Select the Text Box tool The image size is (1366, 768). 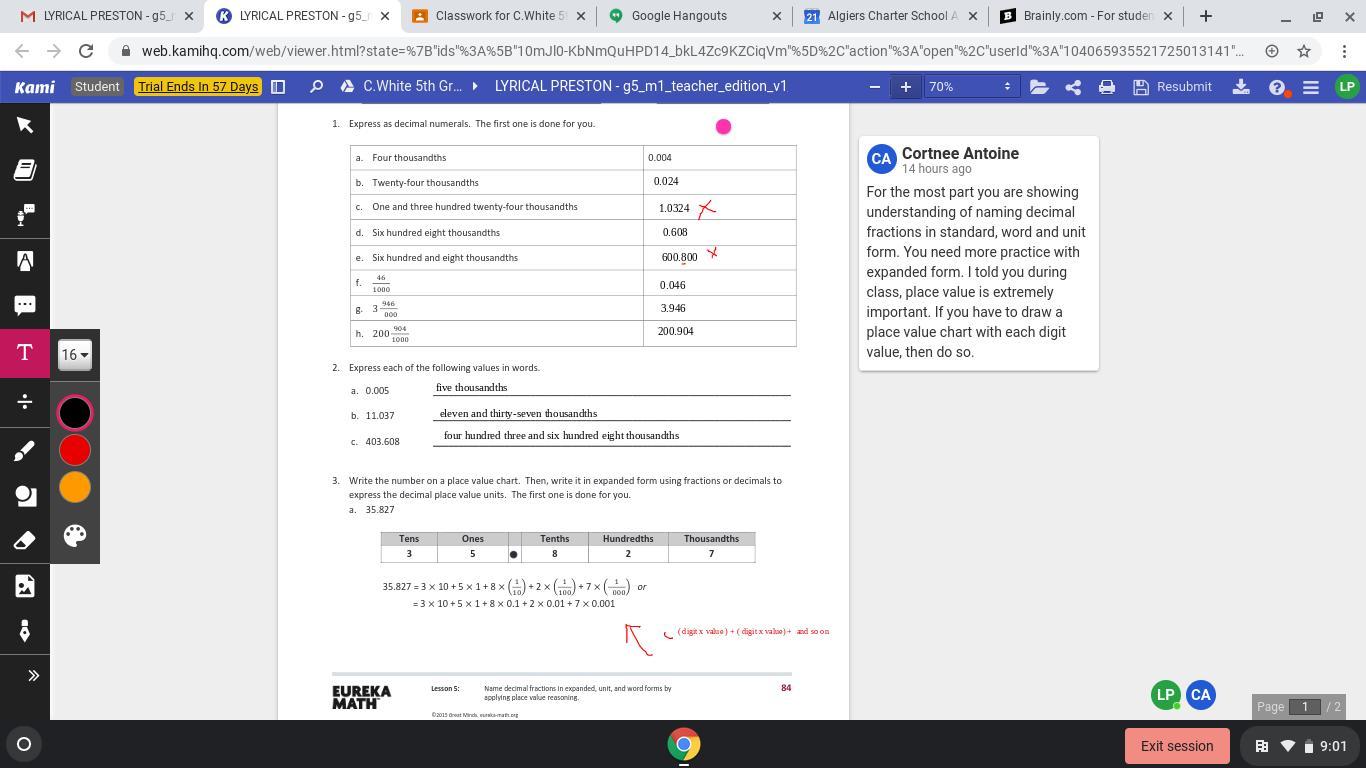pos(25,353)
